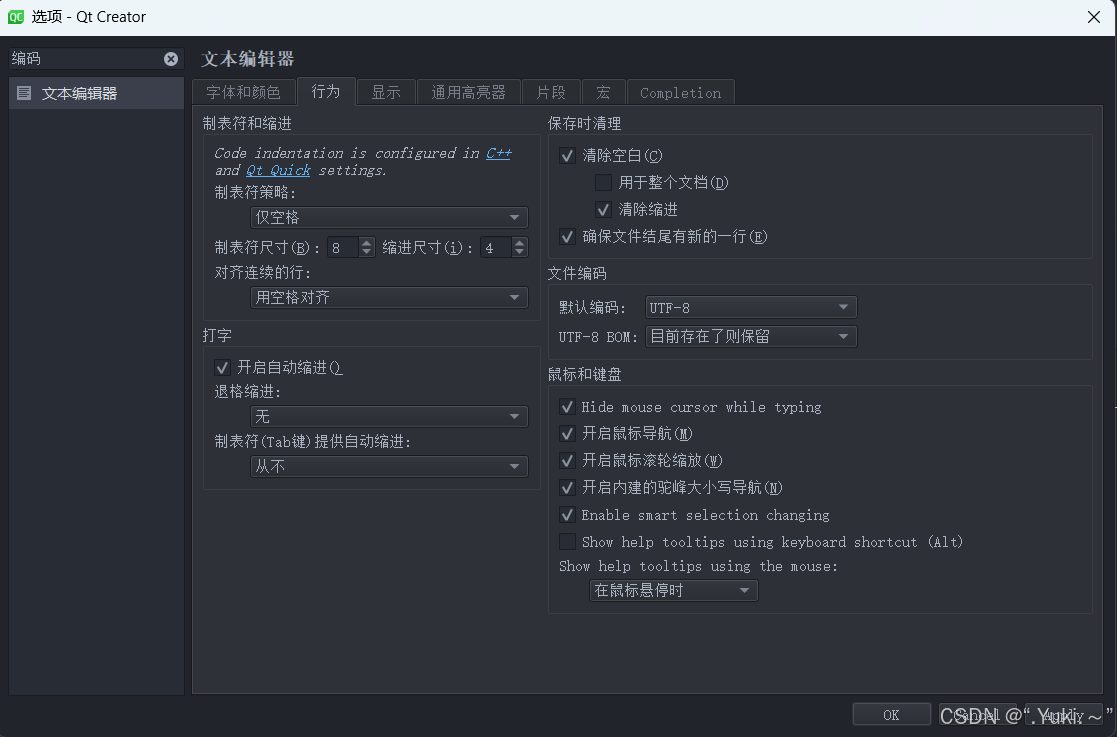Follow the Qt Quick settings link

(x=277, y=170)
